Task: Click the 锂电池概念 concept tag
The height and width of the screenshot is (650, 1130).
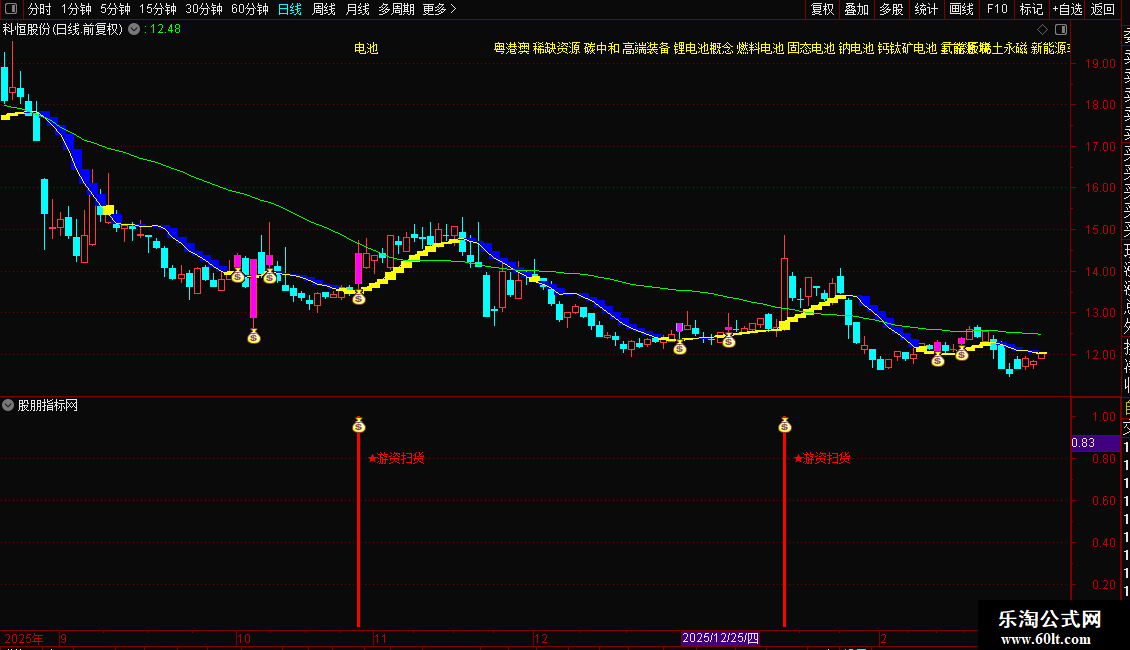Action: pyautogui.click(x=703, y=48)
